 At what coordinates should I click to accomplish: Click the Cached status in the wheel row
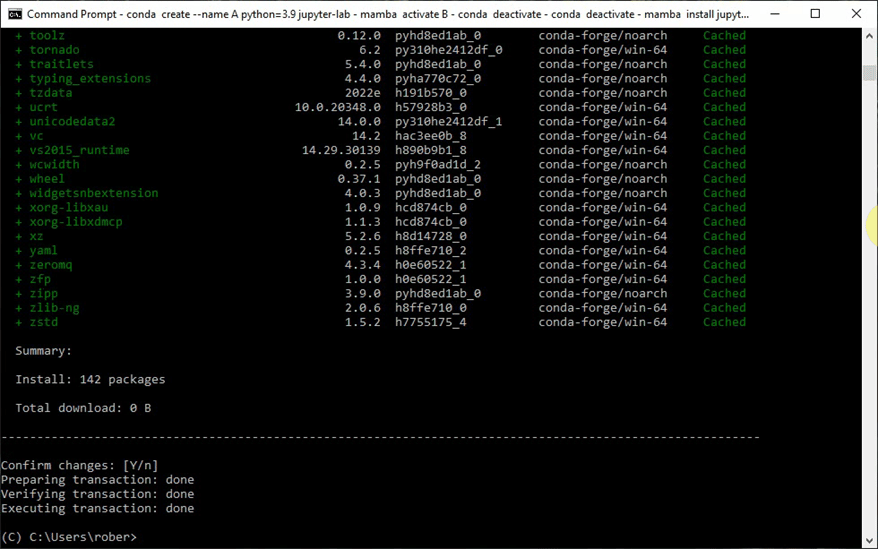coord(724,179)
